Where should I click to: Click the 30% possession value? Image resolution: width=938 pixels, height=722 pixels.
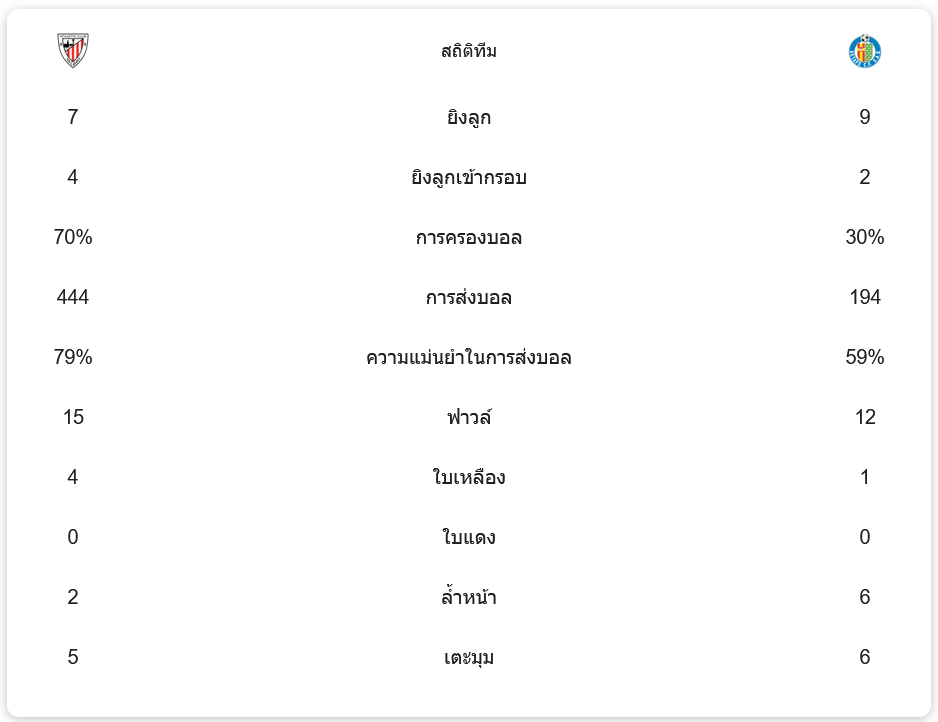click(x=864, y=237)
